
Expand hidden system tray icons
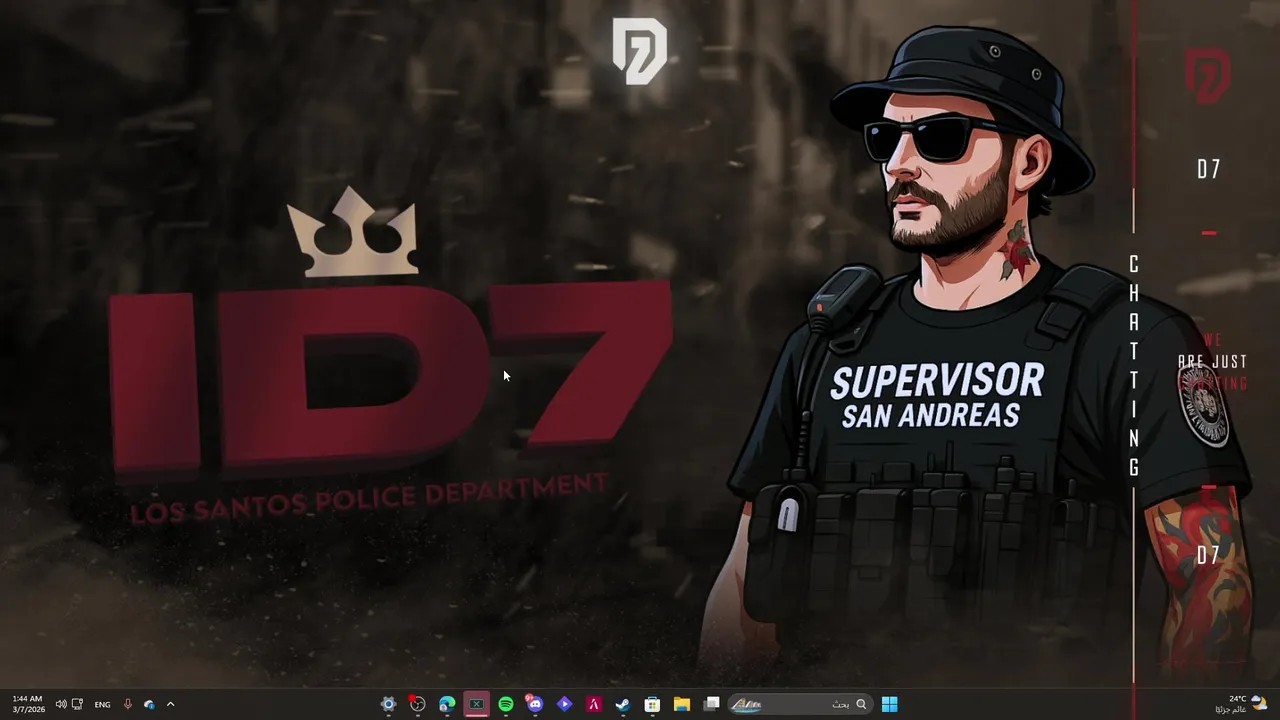[x=170, y=704]
